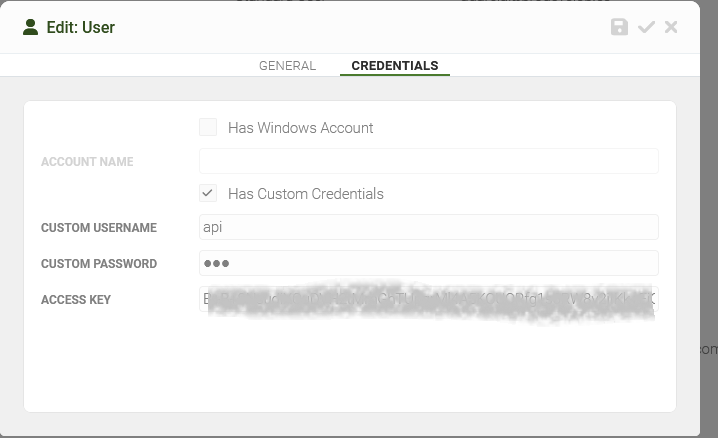Uncheck the Has Custom Credentials checkbox
The height and width of the screenshot is (438, 718).
208,193
